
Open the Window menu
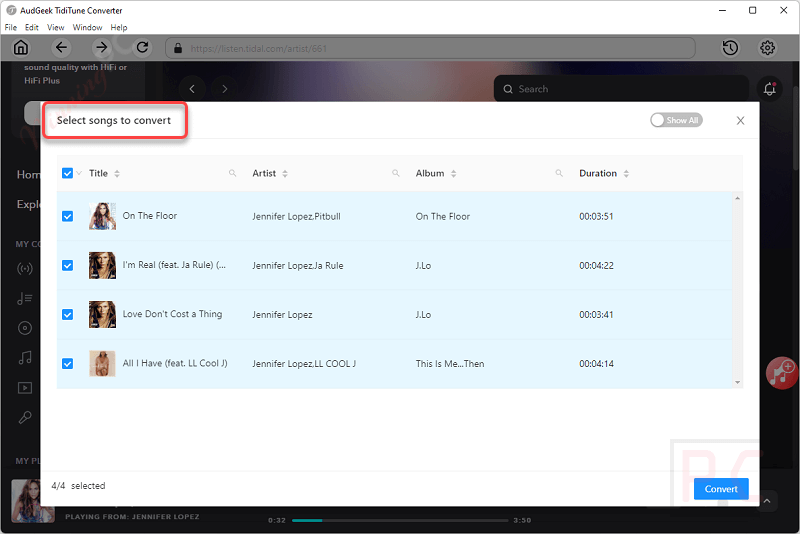(x=87, y=28)
